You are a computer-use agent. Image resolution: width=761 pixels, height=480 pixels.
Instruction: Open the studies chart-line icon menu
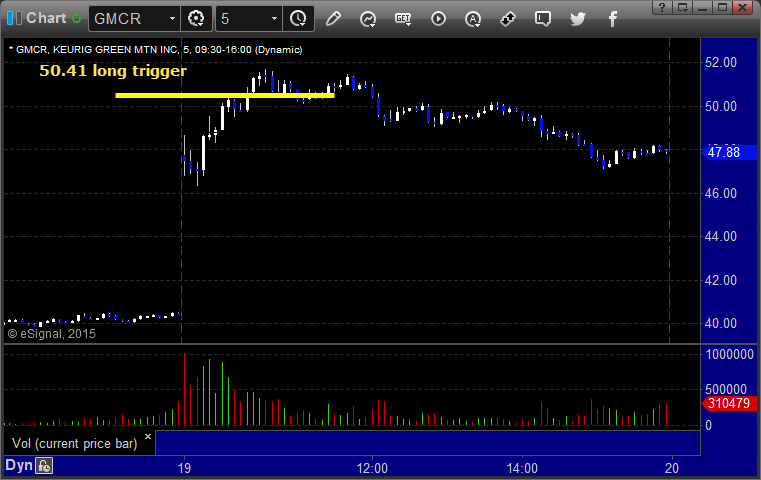pyautogui.click(x=368, y=19)
